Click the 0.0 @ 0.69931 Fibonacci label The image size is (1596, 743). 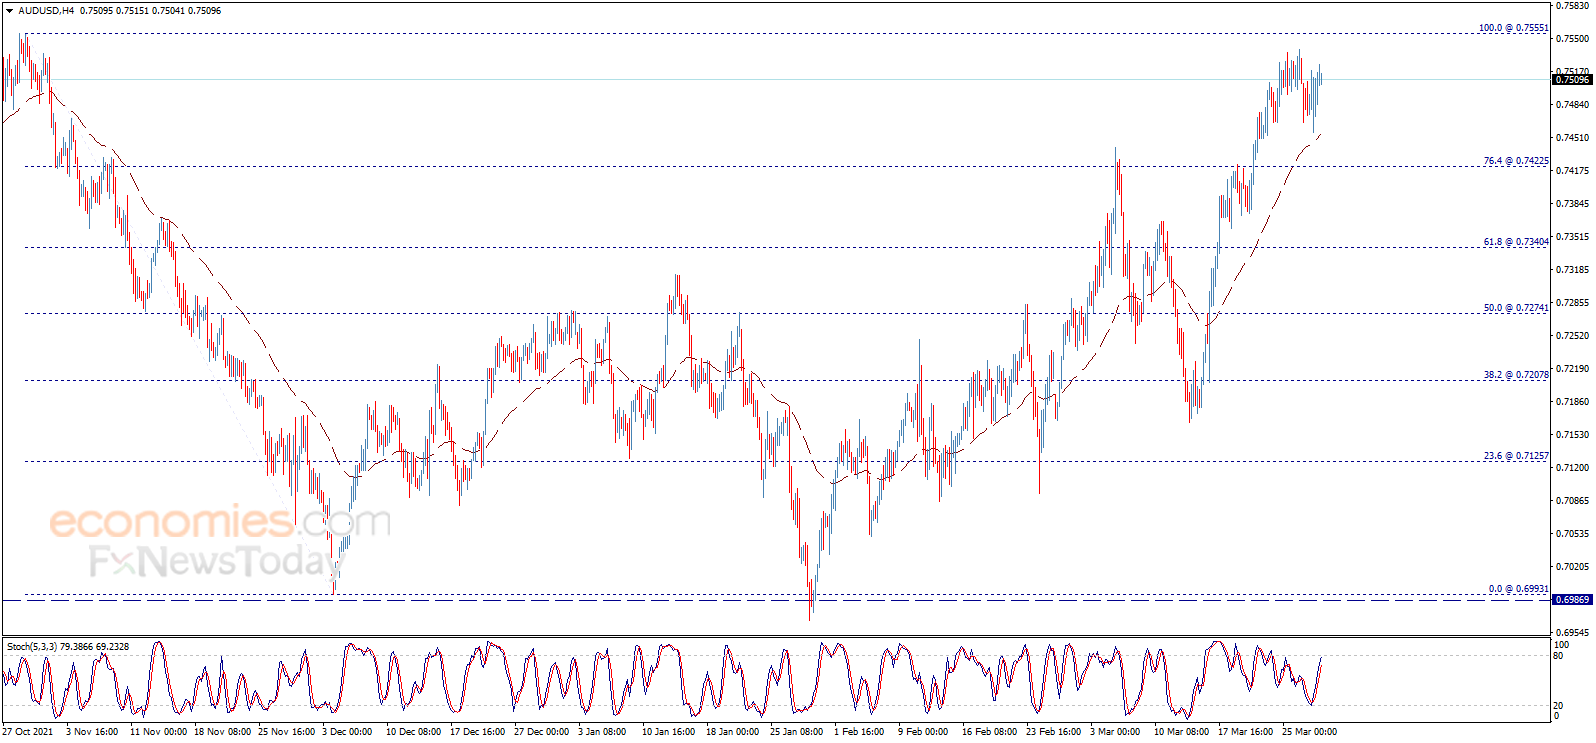click(1518, 589)
